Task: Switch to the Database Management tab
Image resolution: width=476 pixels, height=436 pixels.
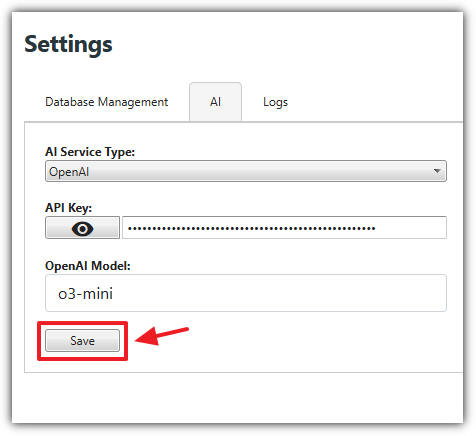Action: [x=107, y=102]
